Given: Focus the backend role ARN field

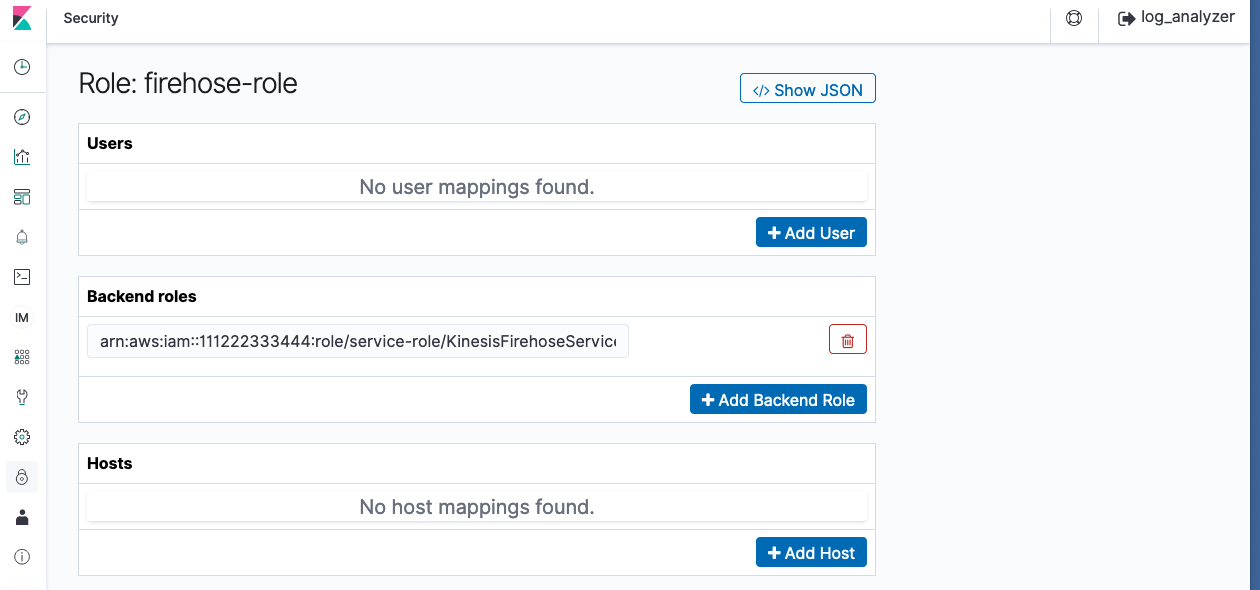Looking at the screenshot, I should (x=358, y=341).
